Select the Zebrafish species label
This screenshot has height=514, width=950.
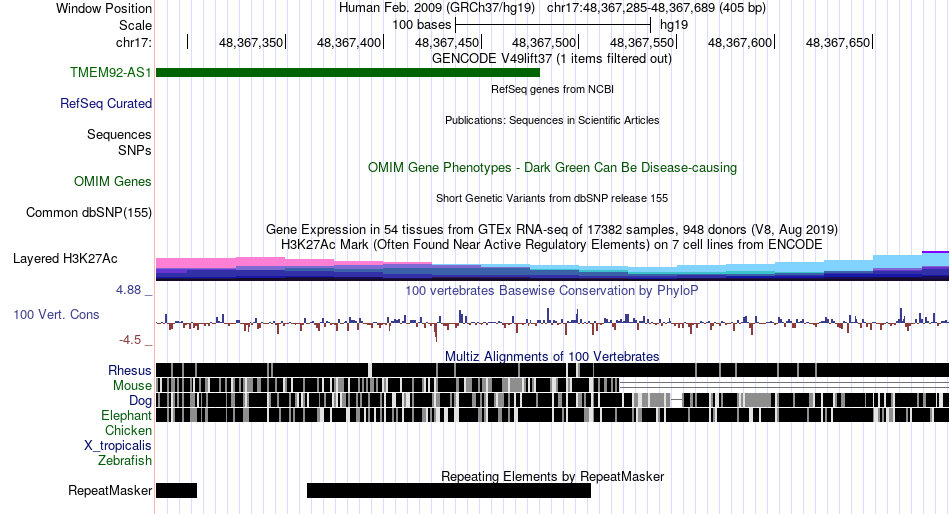(125, 461)
